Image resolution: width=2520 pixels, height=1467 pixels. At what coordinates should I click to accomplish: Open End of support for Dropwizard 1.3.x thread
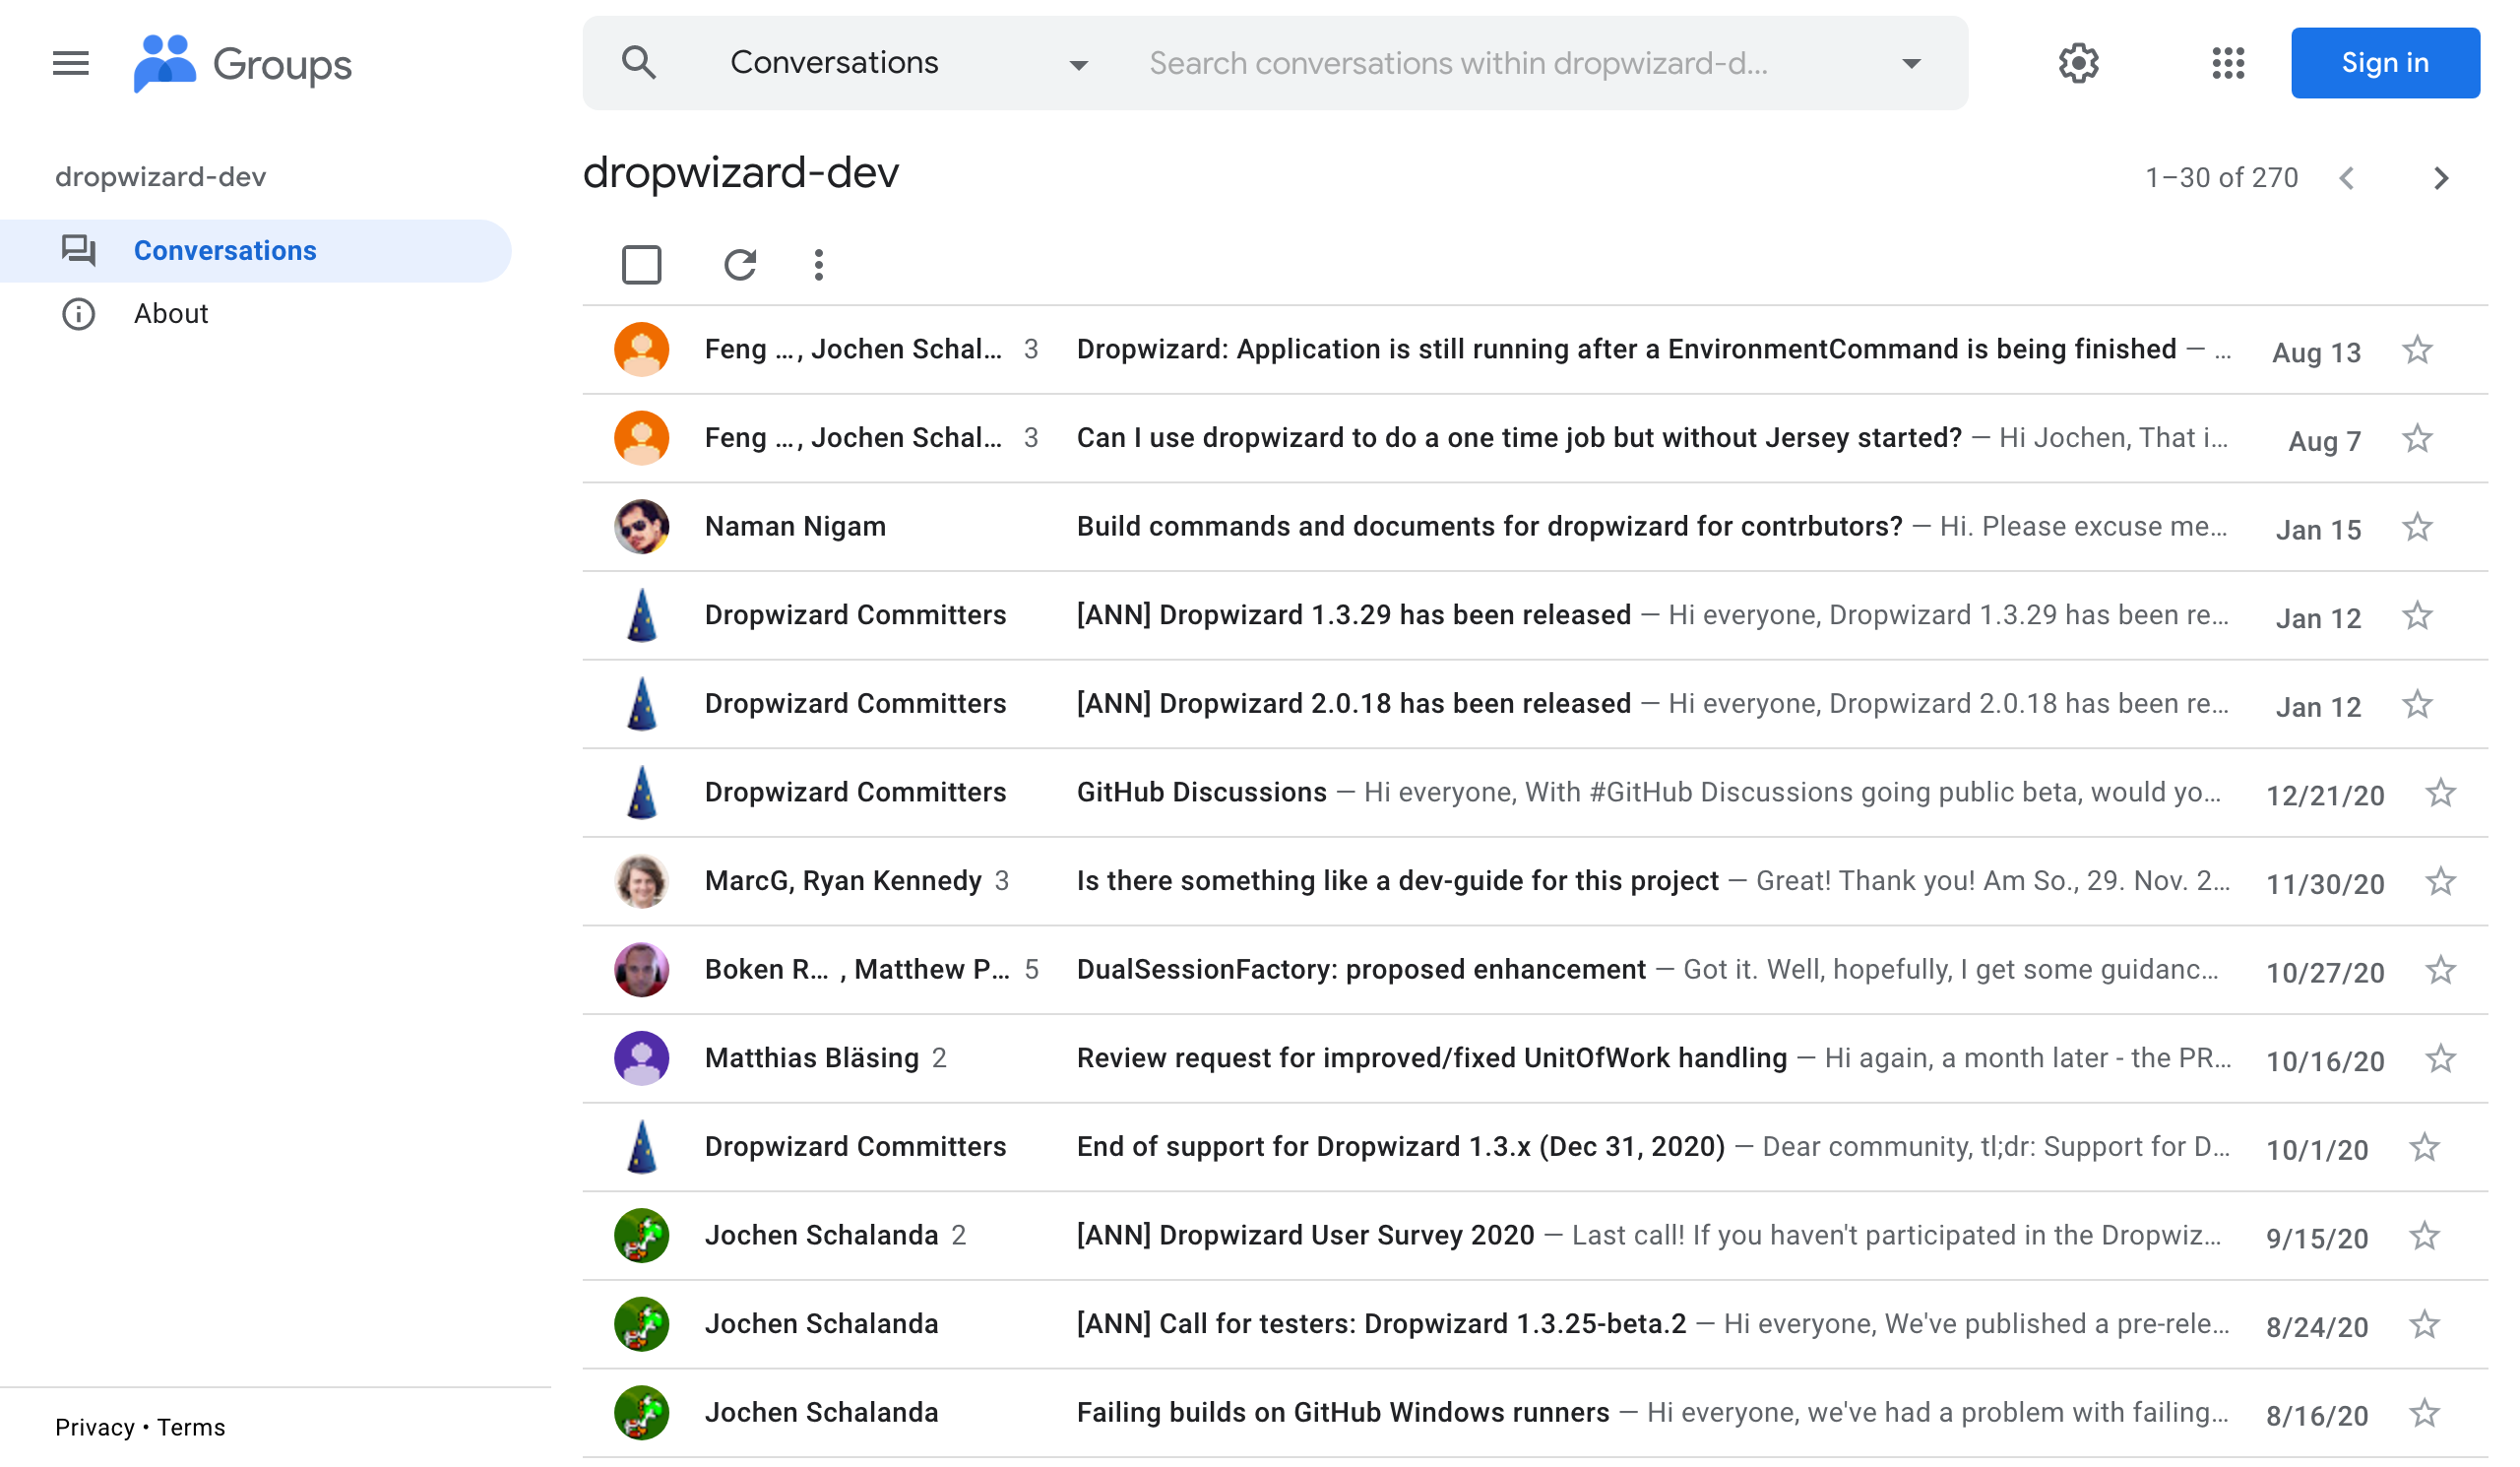click(1400, 1147)
